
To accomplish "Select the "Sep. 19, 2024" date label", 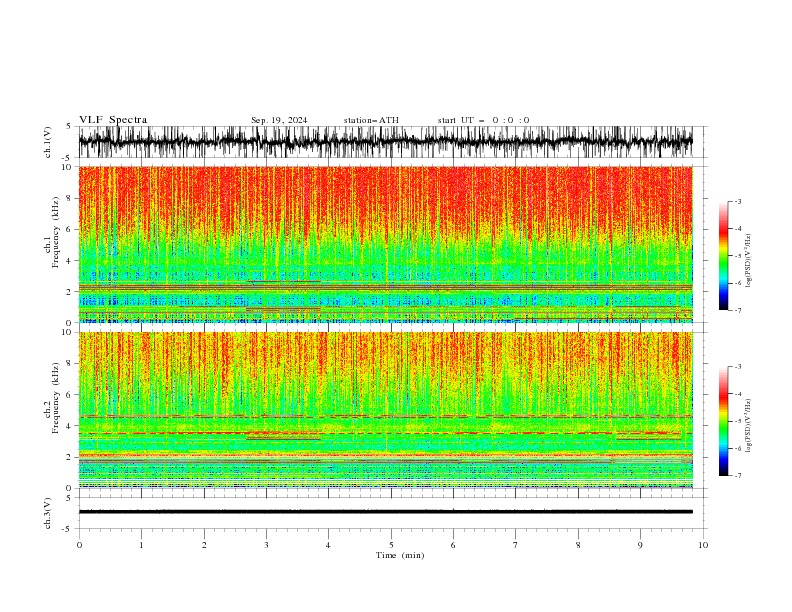I will [x=279, y=120].
